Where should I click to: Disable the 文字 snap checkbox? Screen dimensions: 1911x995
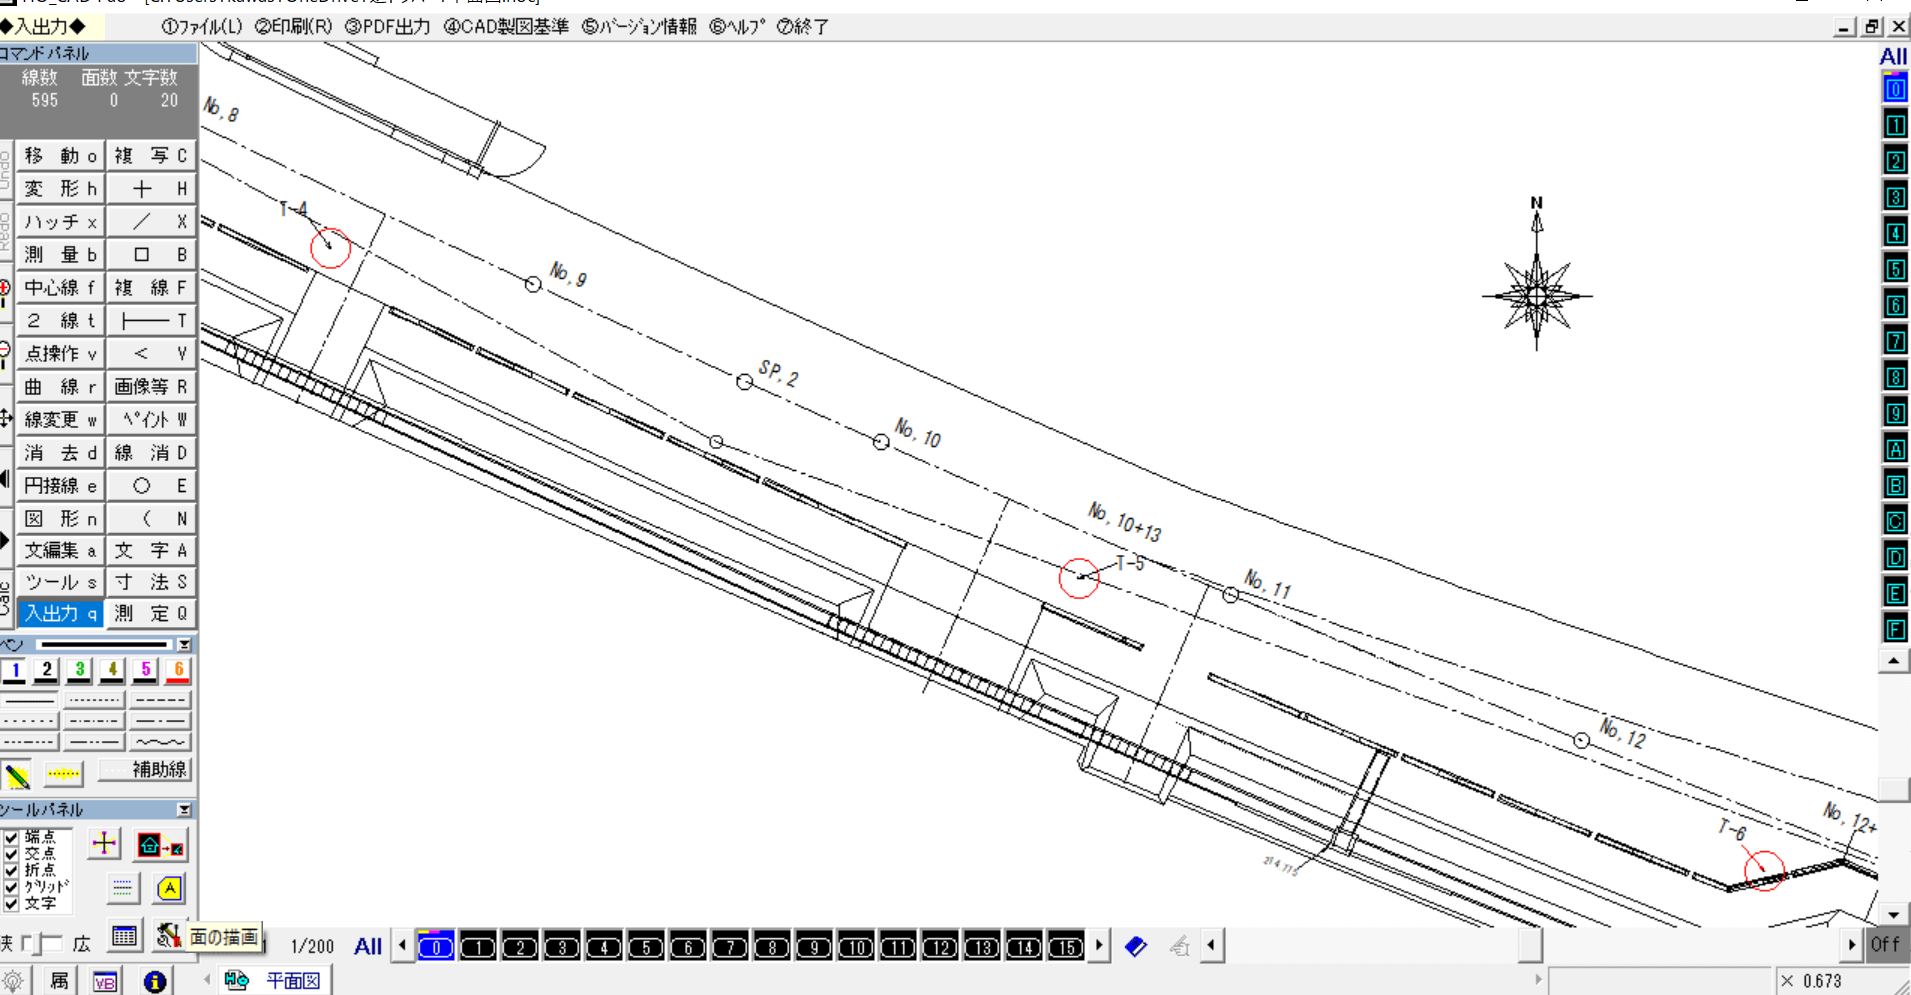click(x=12, y=903)
